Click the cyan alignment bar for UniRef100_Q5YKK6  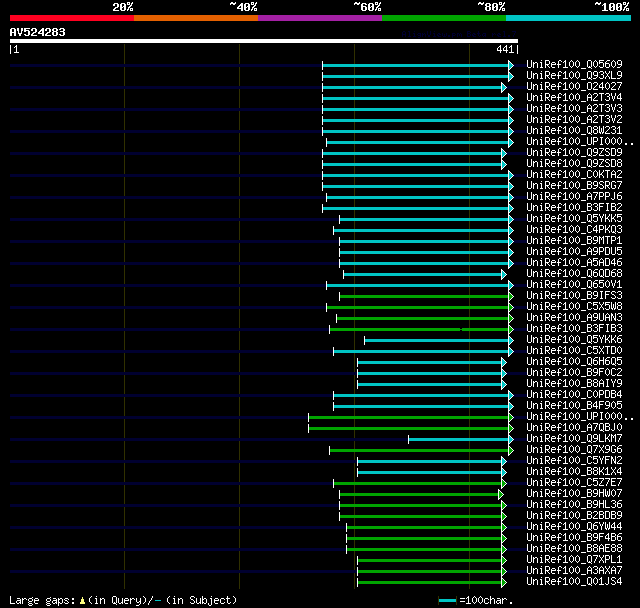tap(436, 341)
